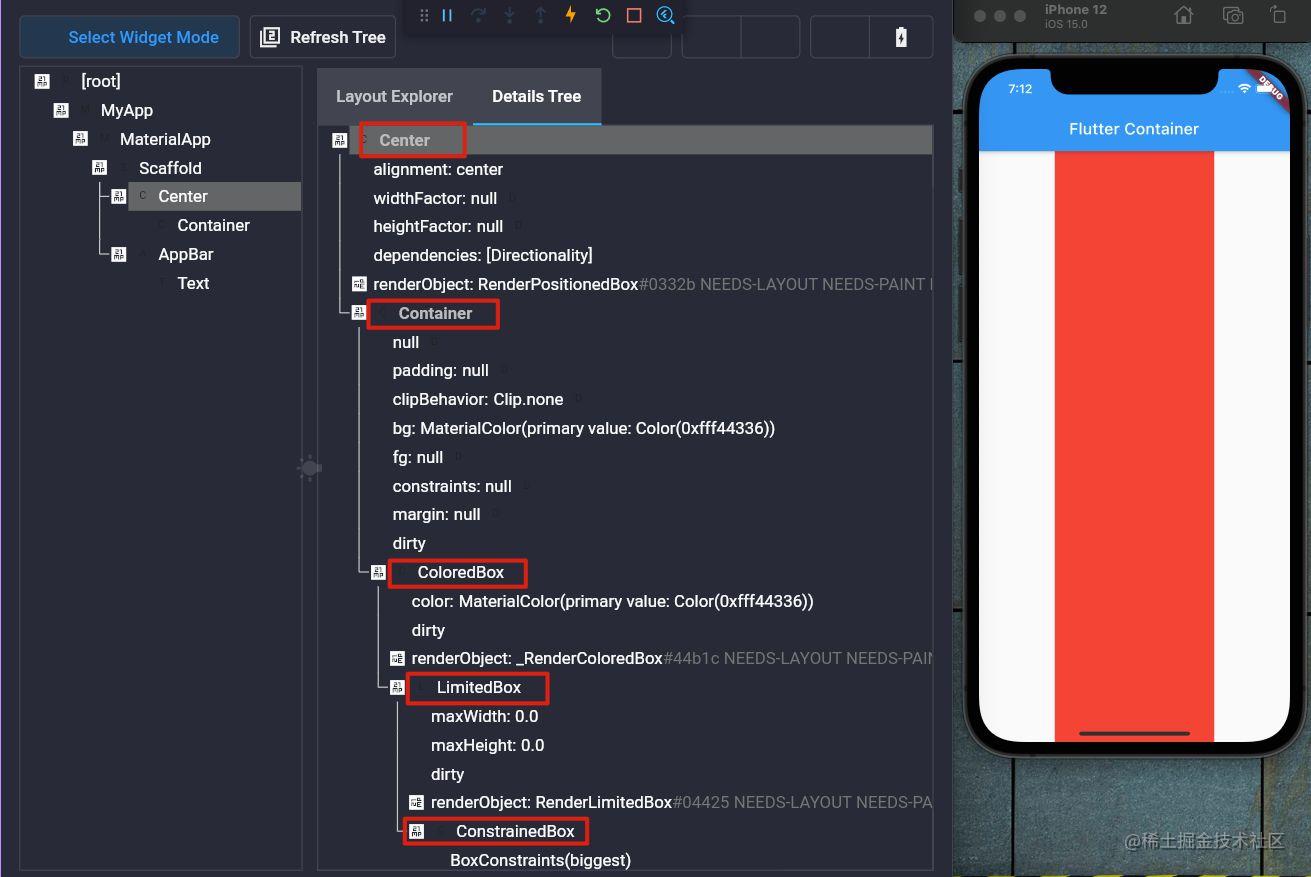Stop debugging with the red square

click(634, 15)
